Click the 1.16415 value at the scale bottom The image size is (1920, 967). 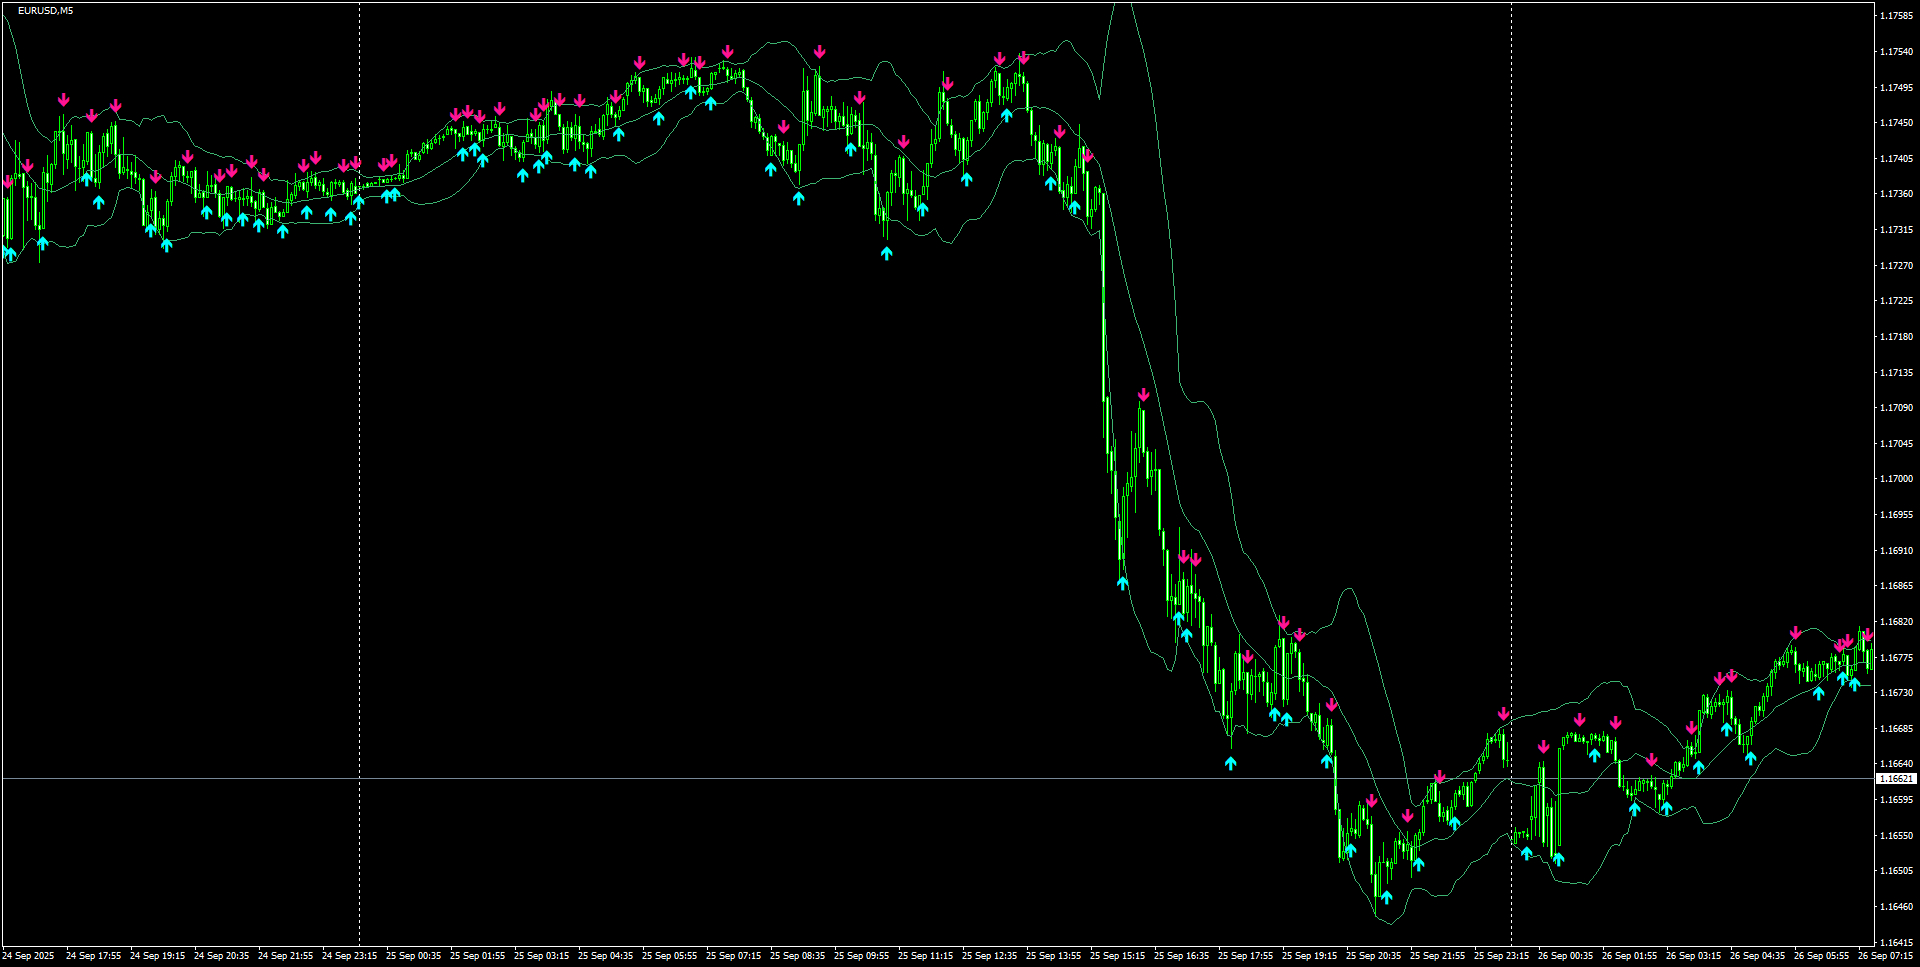coord(1895,941)
